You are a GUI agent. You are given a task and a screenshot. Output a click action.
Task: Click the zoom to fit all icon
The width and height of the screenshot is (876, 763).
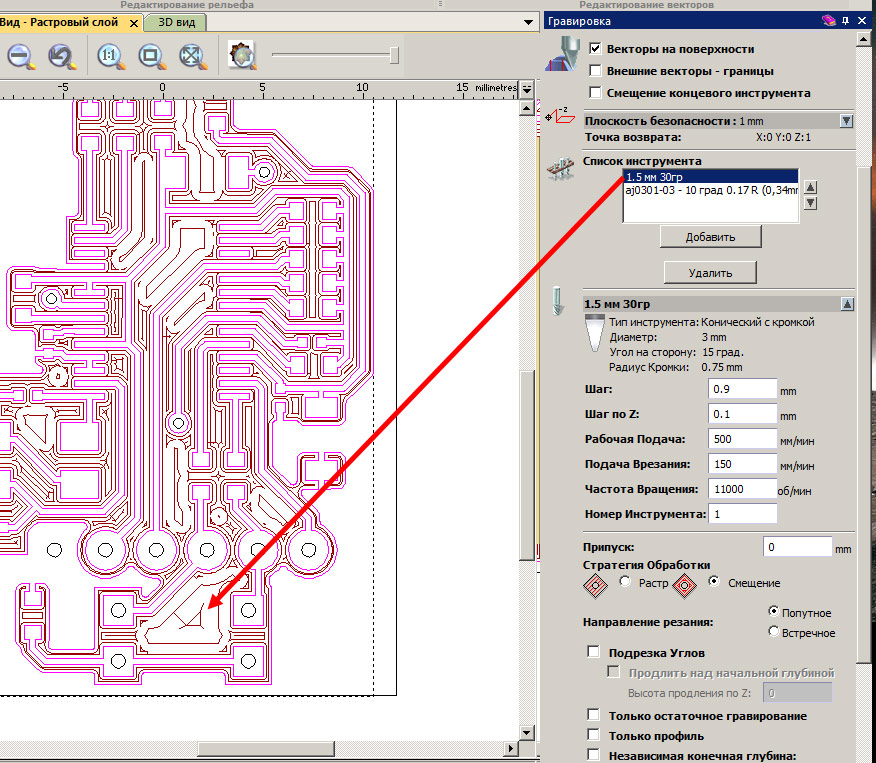(193, 56)
